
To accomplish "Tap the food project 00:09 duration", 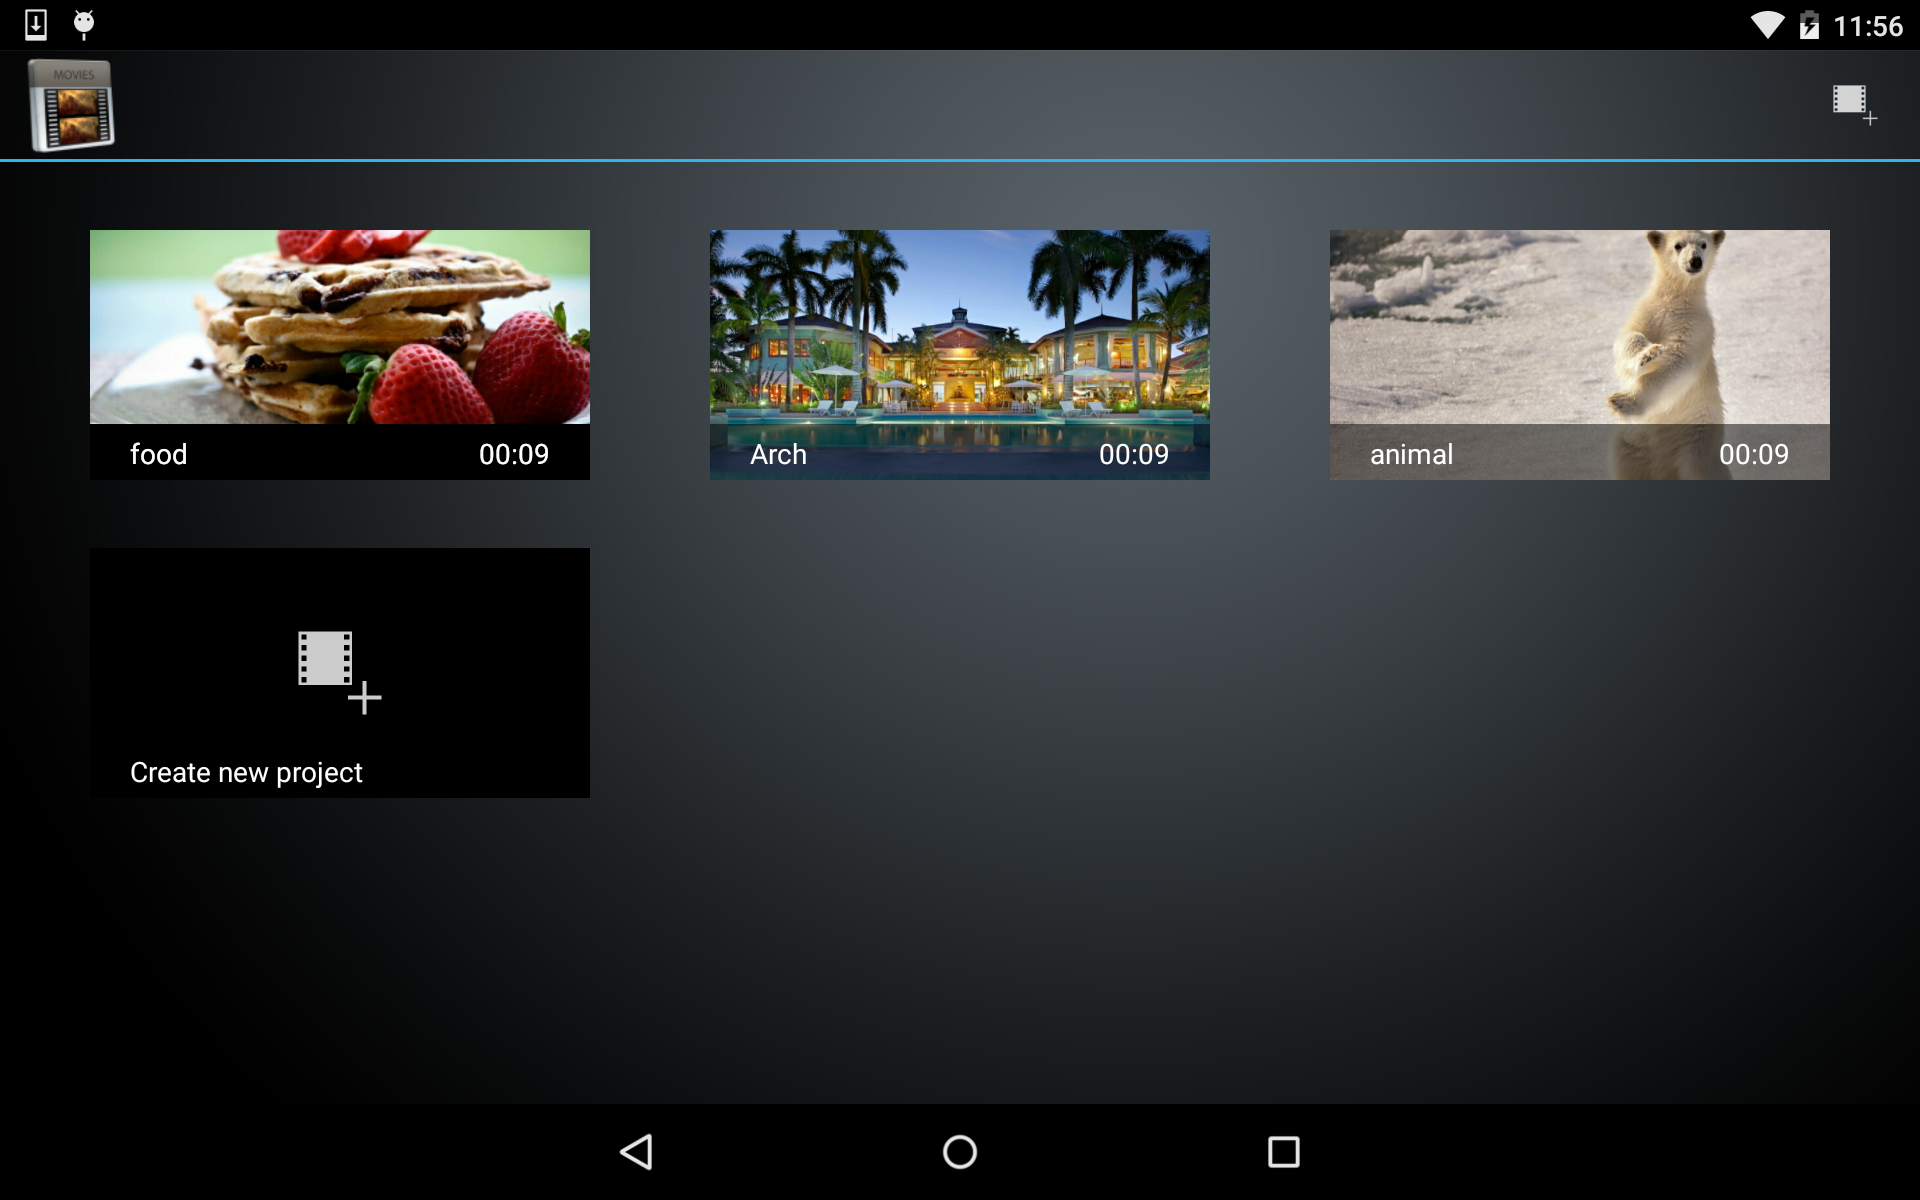I will [514, 454].
